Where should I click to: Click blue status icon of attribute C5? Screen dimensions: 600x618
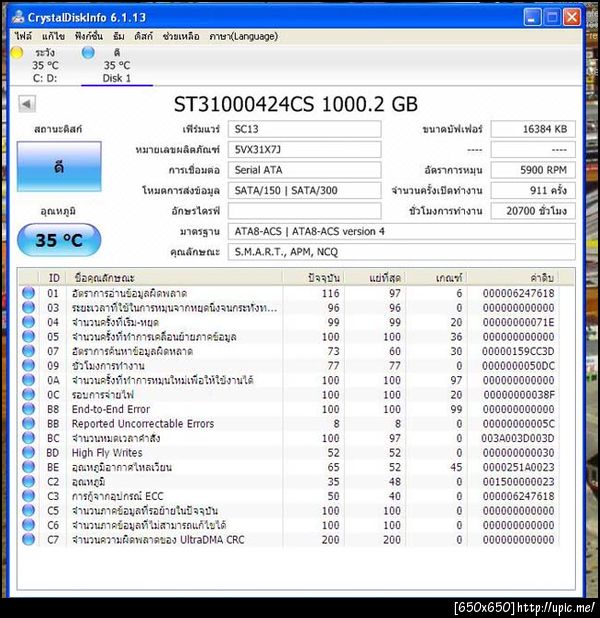(x=28, y=510)
